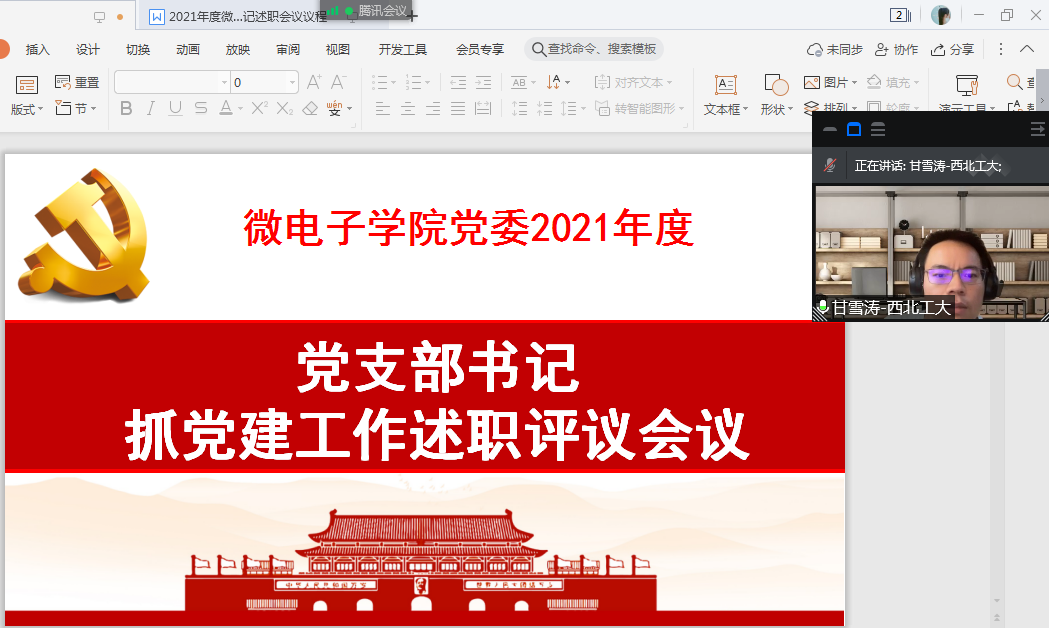This screenshot has width=1049, height=628.
Task: Open the font size dropdown
Action: pos(292,82)
